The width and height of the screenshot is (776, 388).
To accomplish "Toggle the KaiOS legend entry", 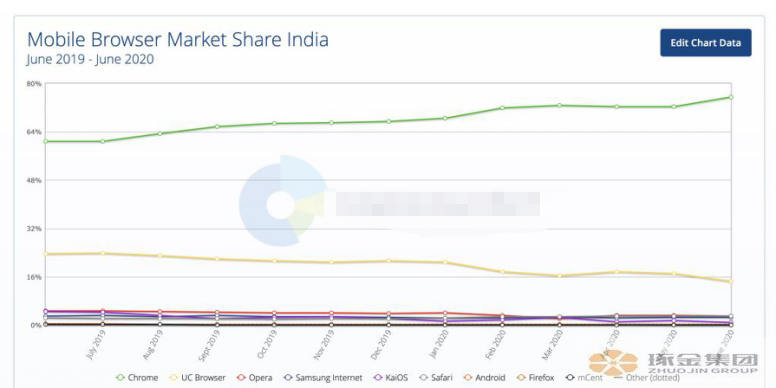I will tap(390, 378).
